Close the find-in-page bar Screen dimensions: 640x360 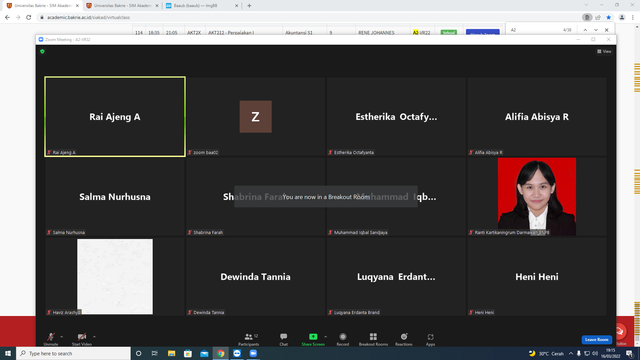(x=607, y=30)
